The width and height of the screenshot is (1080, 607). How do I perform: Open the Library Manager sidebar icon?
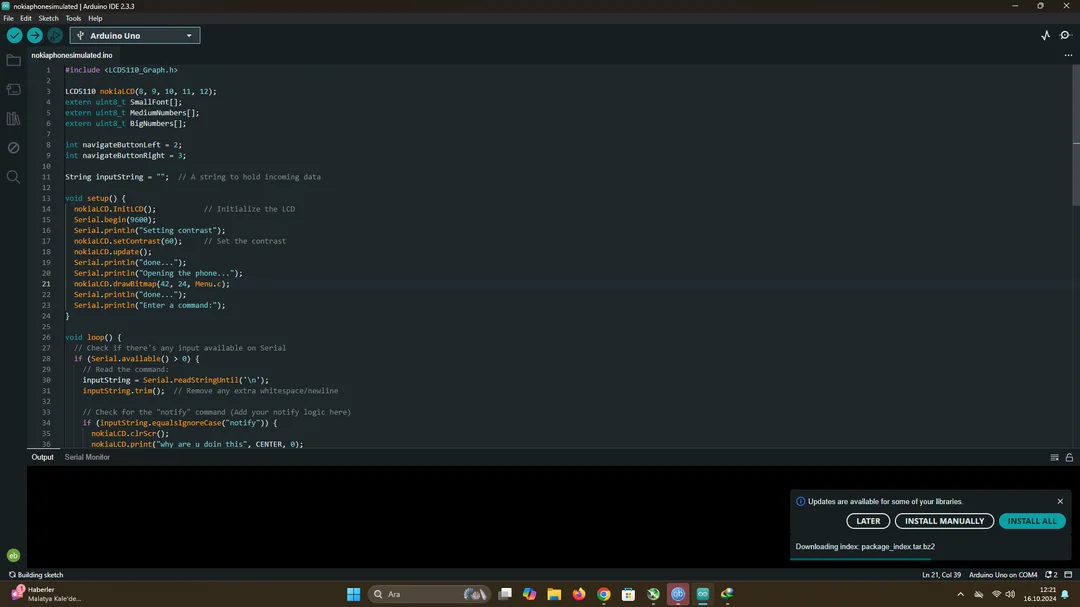[x=13, y=119]
